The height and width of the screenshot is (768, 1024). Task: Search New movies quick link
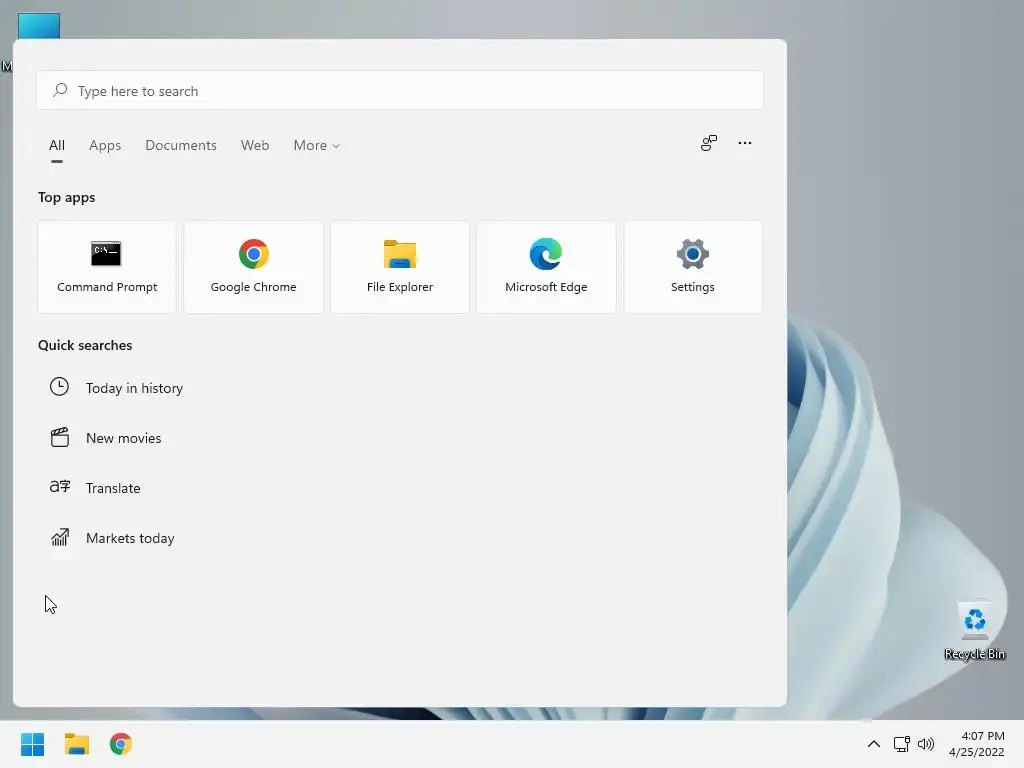pyautogui.click(x=123, y=438)
